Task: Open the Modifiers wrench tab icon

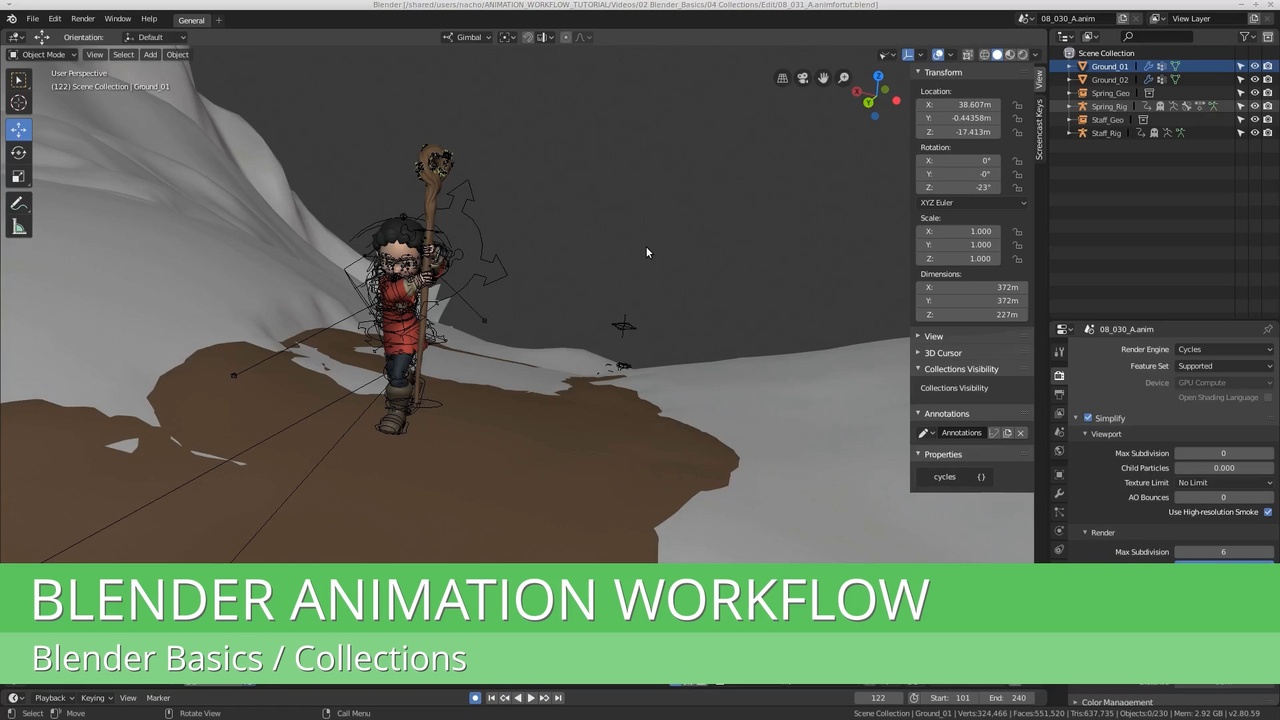Action: [x=1059, y=494]
